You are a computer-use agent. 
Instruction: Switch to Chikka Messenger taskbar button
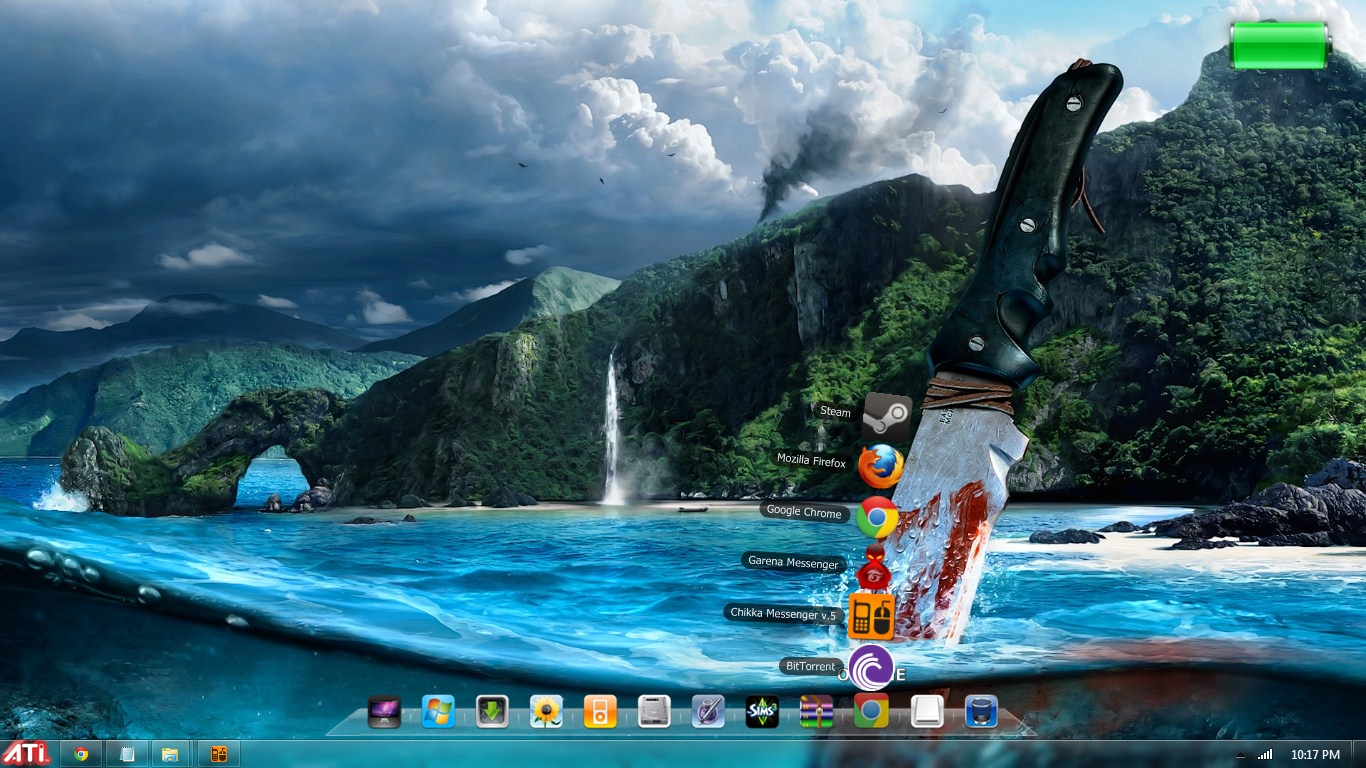click(218, 754)
